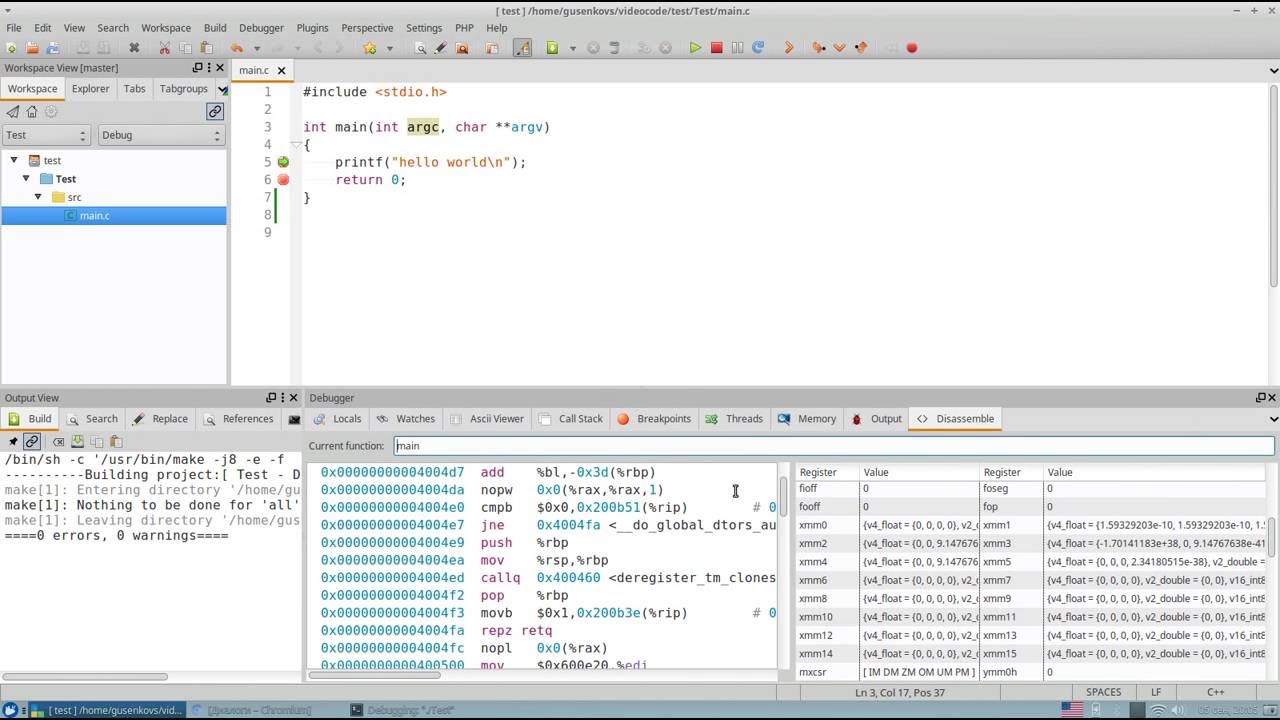Click the home icon in Workspace view
The image size is (1280, 720).
click(x=31, y=112)
